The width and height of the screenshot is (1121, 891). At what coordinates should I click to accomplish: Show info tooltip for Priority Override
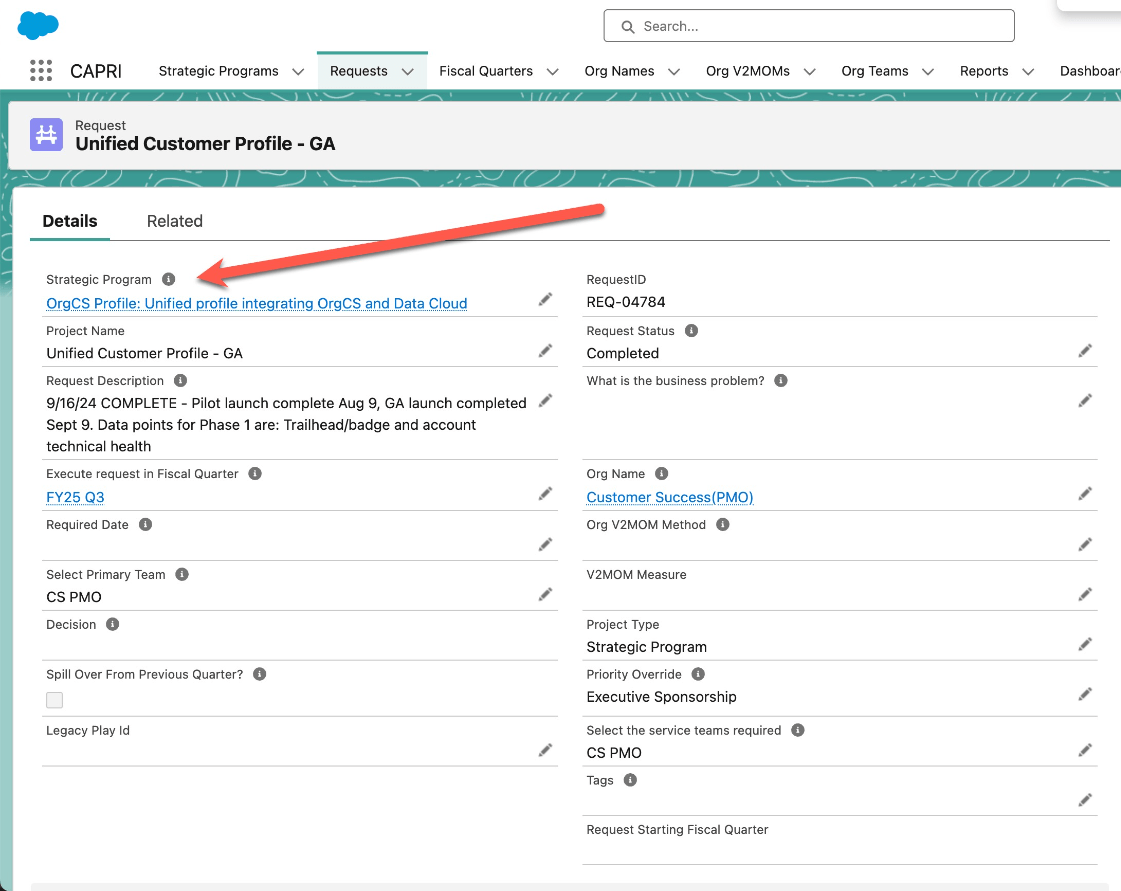point(698,674)
